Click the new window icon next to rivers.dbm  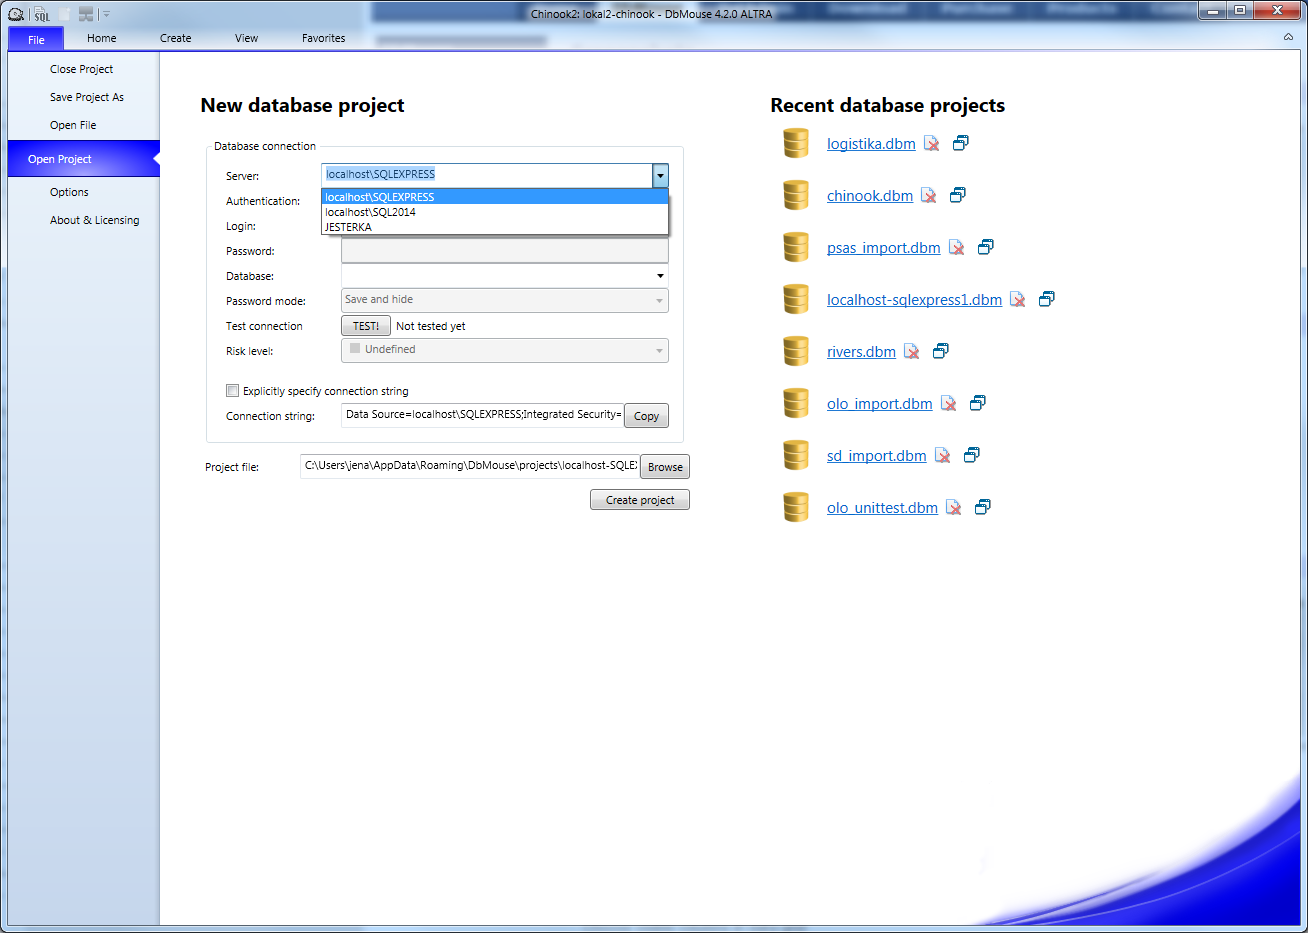(940, 351)
